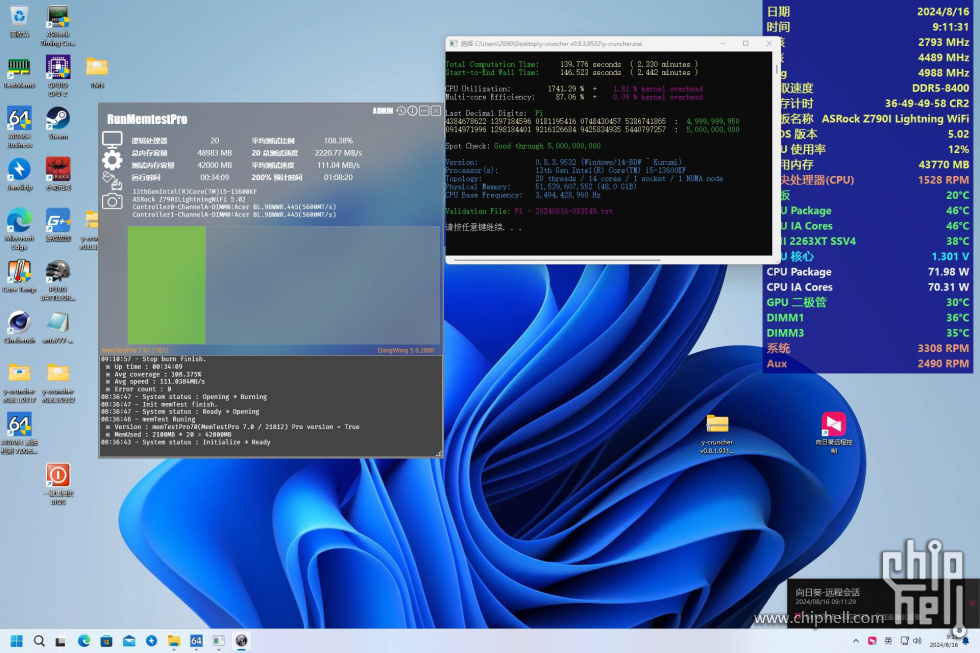
Task: Launch CPUID CPU-Z shortcut
Action: 58,76
